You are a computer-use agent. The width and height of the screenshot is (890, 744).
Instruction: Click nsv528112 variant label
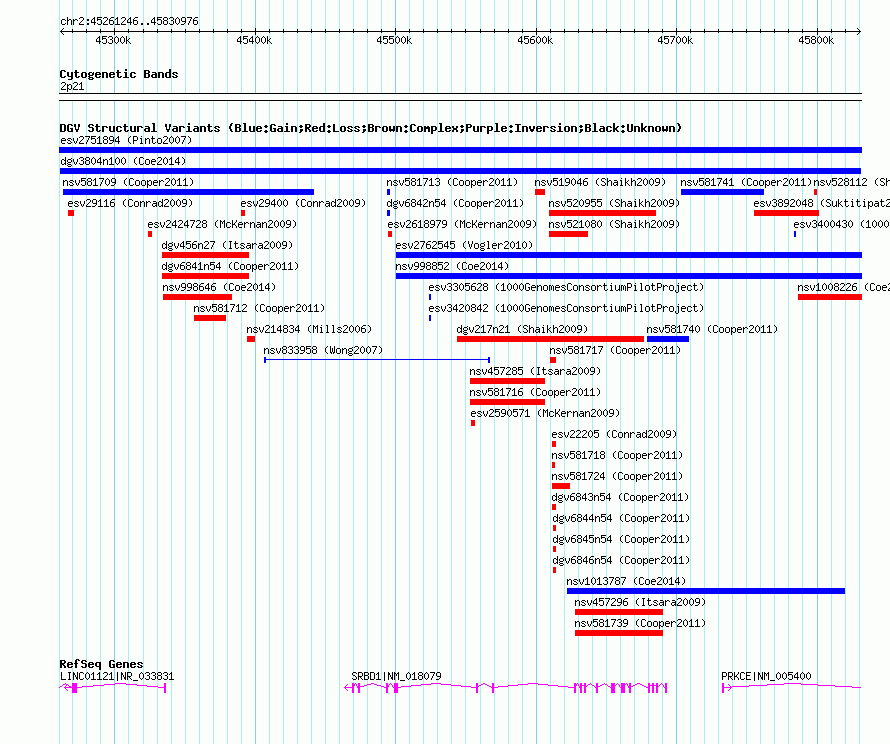[851, 182]
